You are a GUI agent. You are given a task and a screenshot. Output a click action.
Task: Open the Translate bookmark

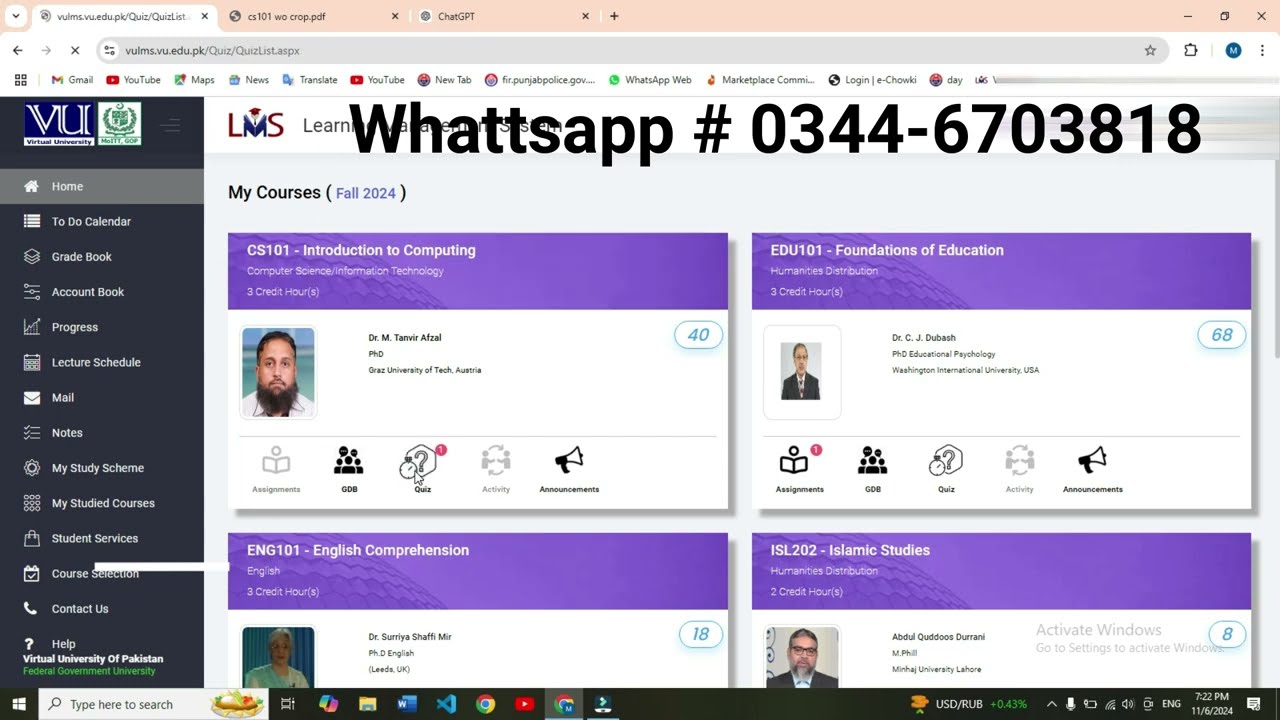coord(310,80)
